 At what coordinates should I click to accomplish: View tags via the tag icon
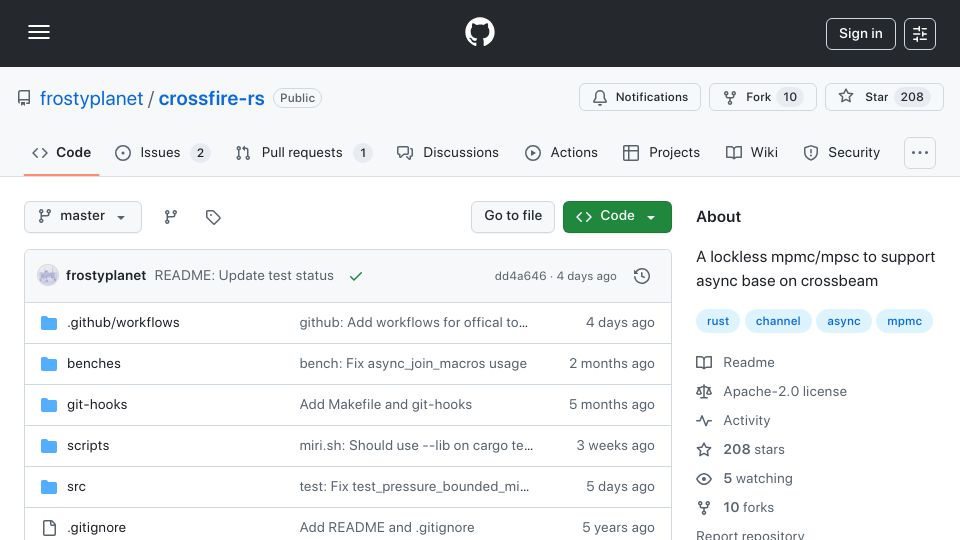(x=213, y=217)
